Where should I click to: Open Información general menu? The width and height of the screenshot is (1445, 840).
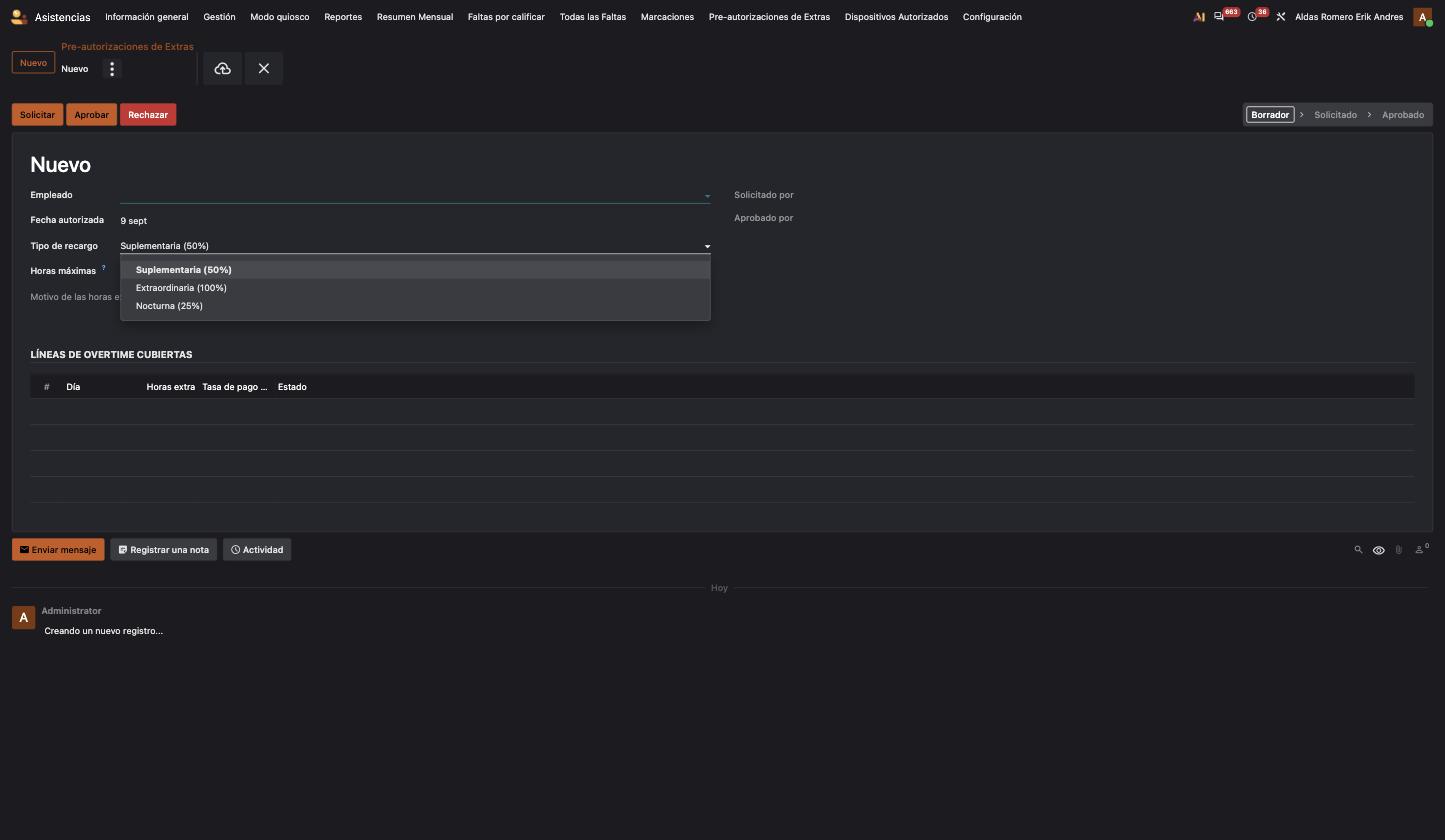(x=146, y=17)
